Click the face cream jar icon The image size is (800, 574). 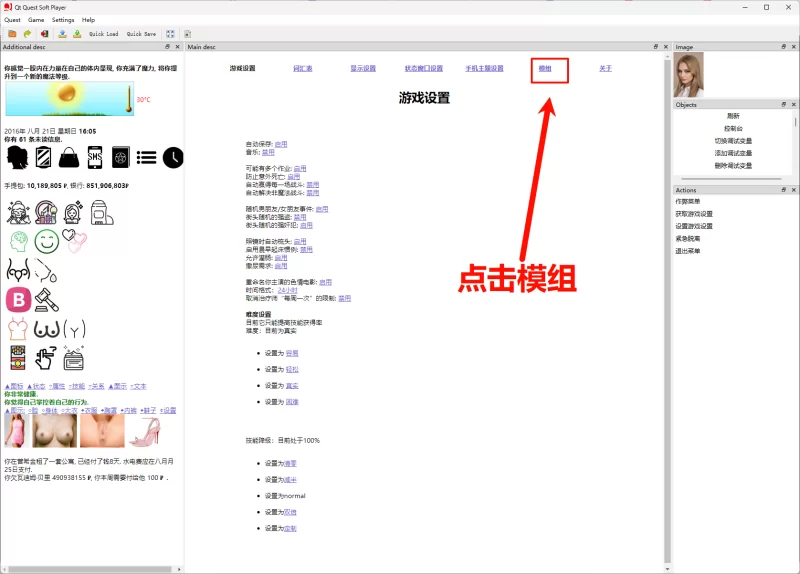[73, 358]
